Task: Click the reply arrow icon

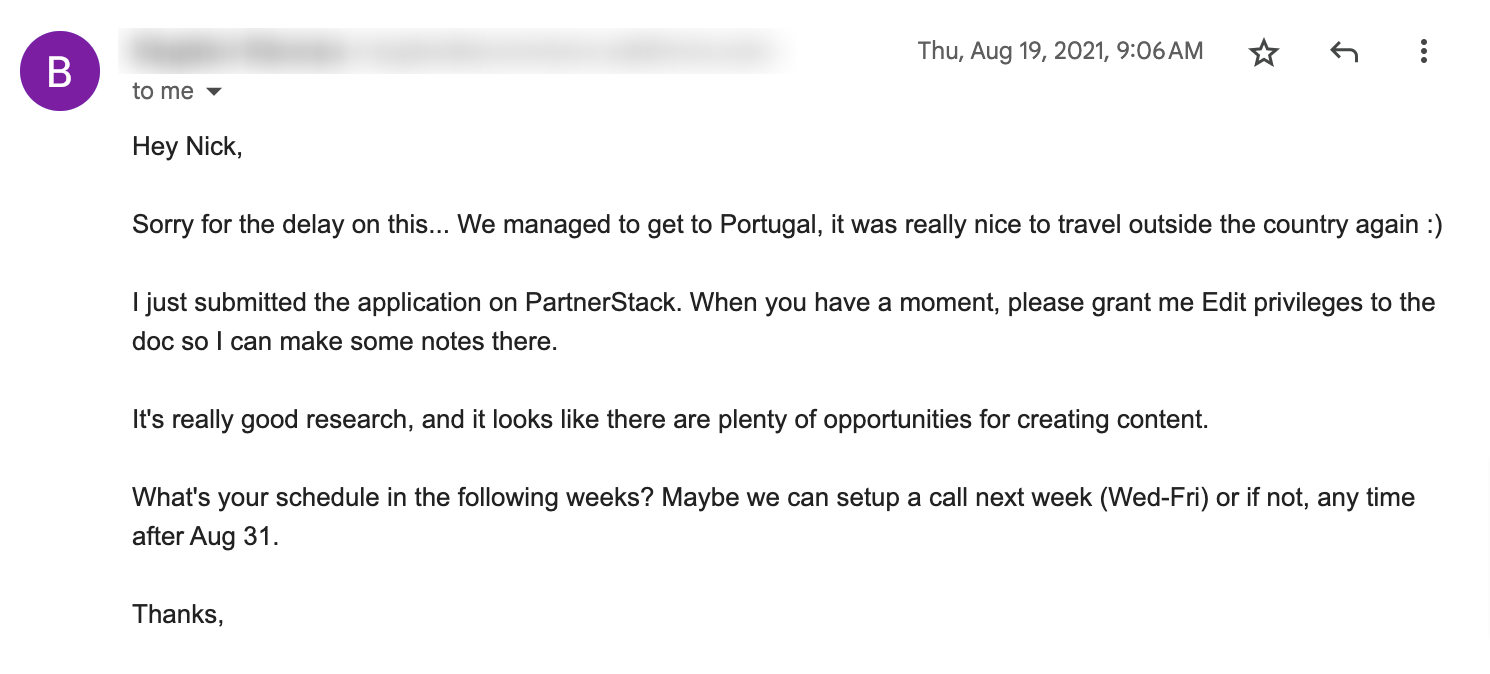Action: click(x=1344, y=52)
